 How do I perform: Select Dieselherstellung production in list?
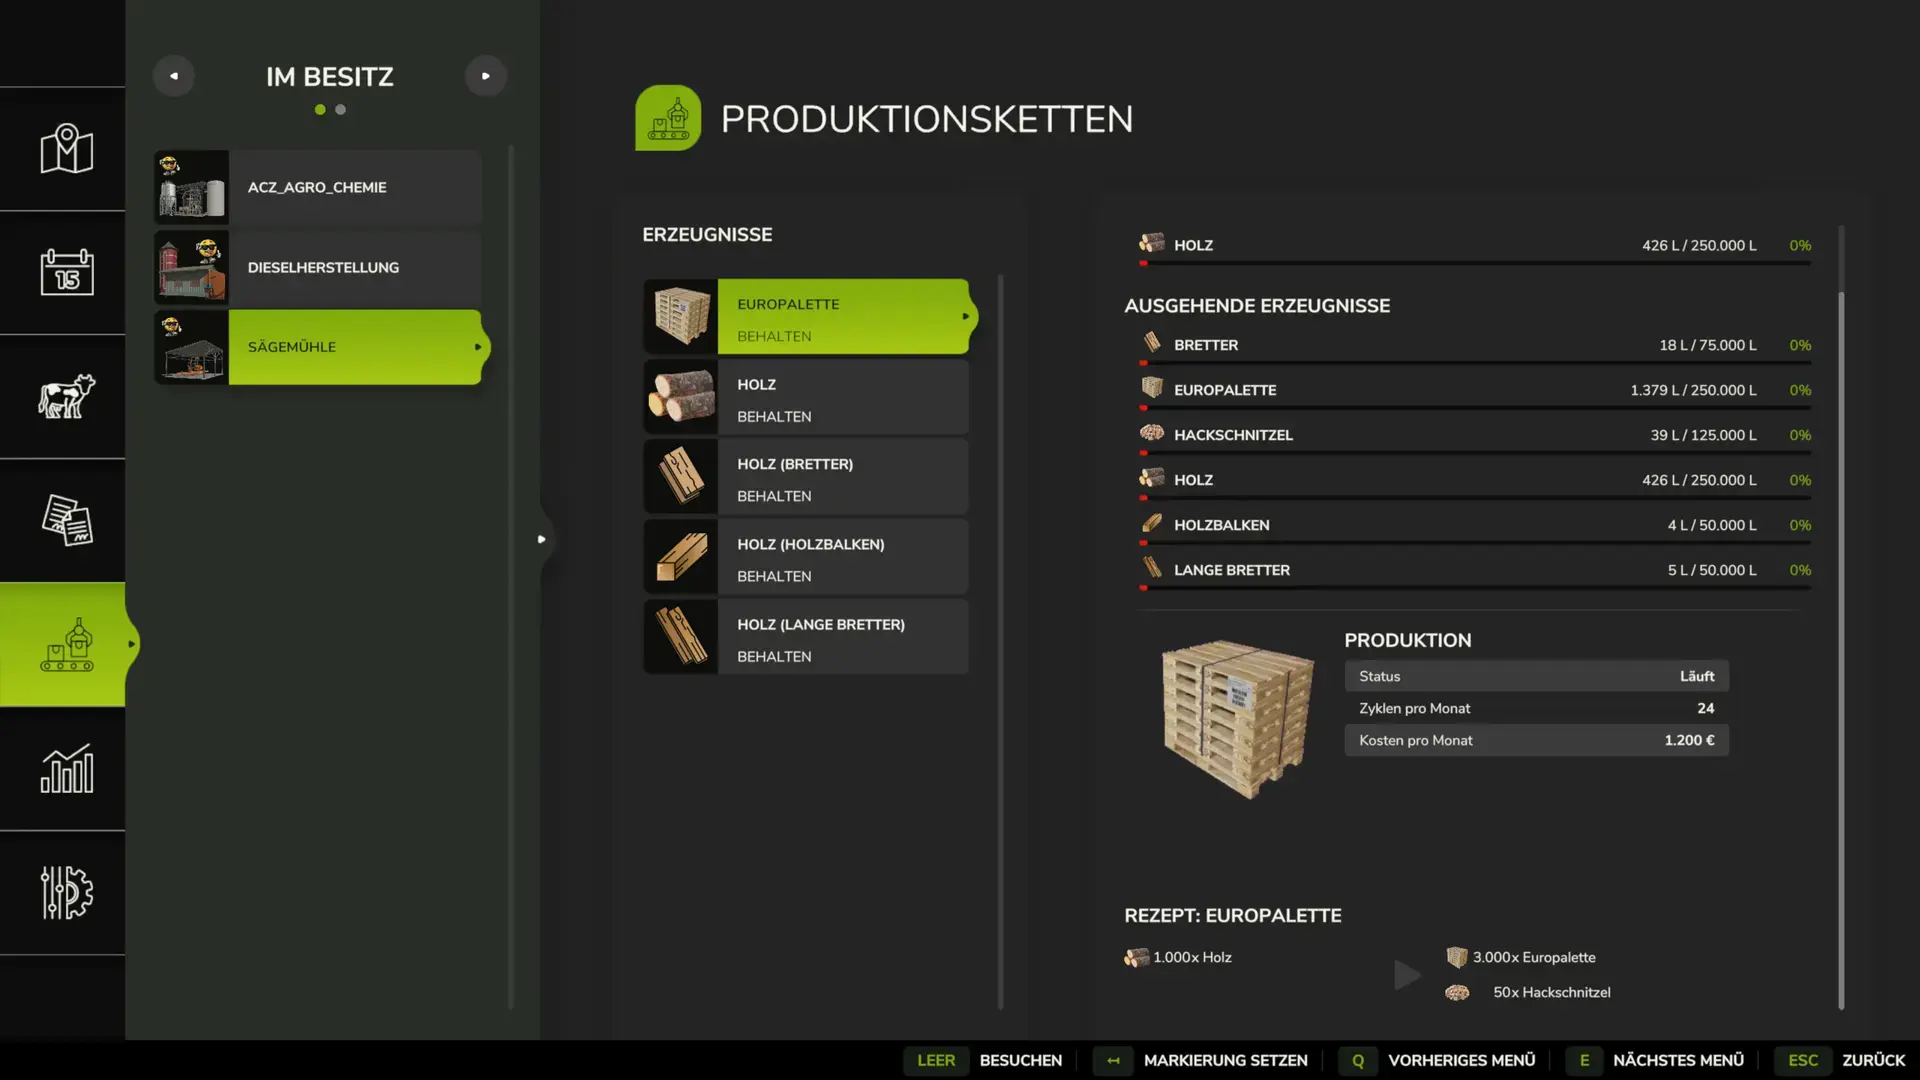click(x=322, y=268)
